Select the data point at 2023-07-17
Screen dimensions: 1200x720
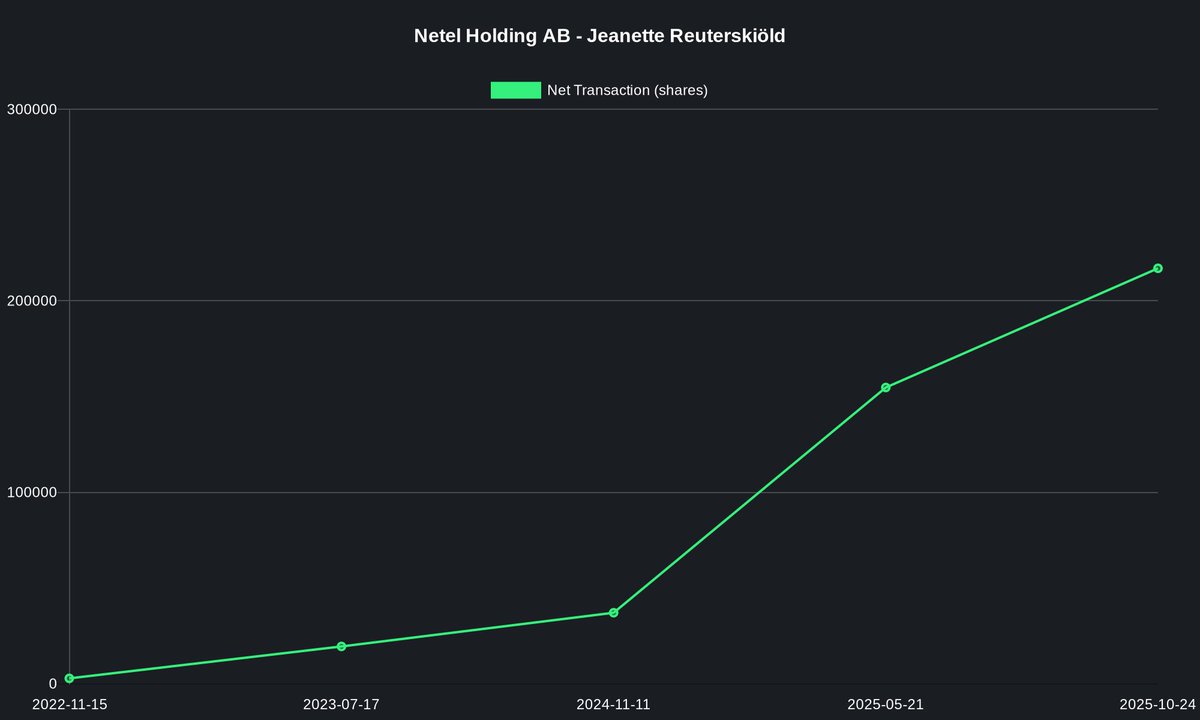tap(341, 646)
